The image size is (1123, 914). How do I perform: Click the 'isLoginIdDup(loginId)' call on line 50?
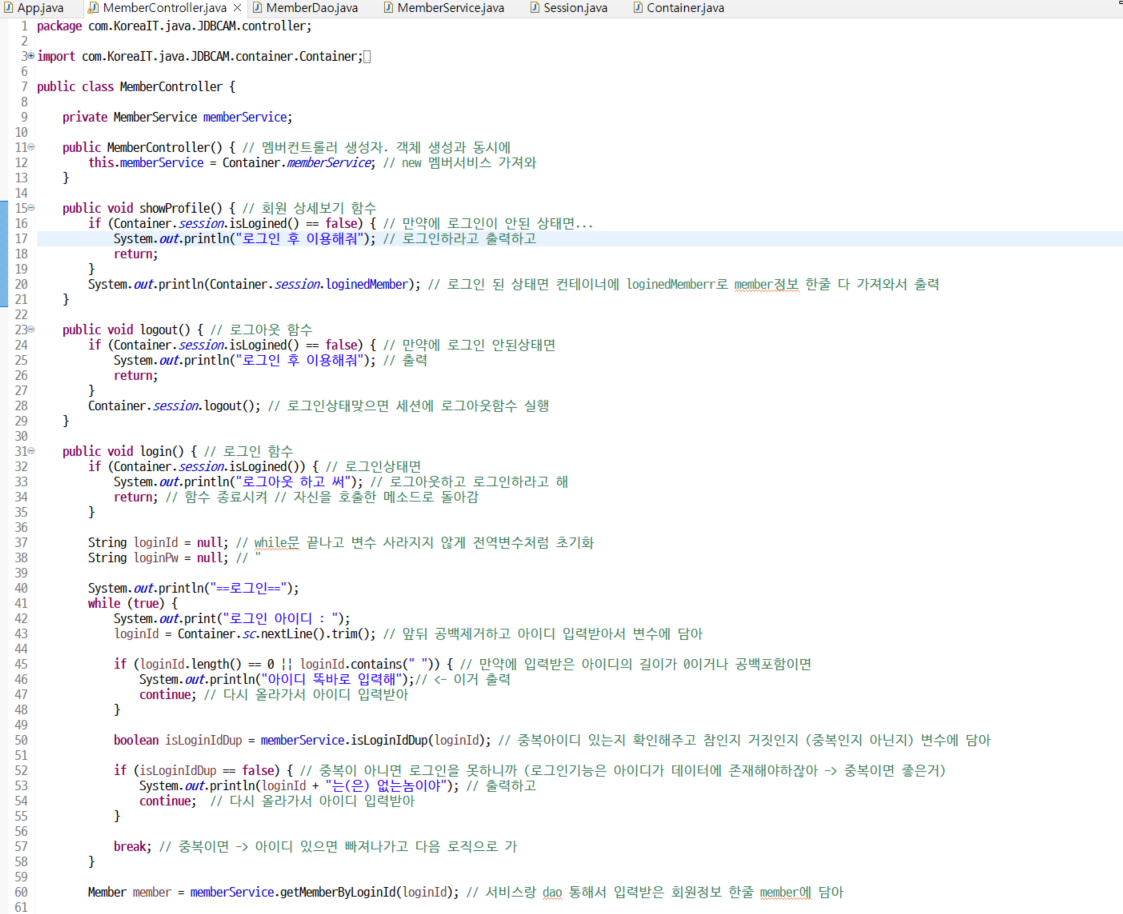(418, 741)
